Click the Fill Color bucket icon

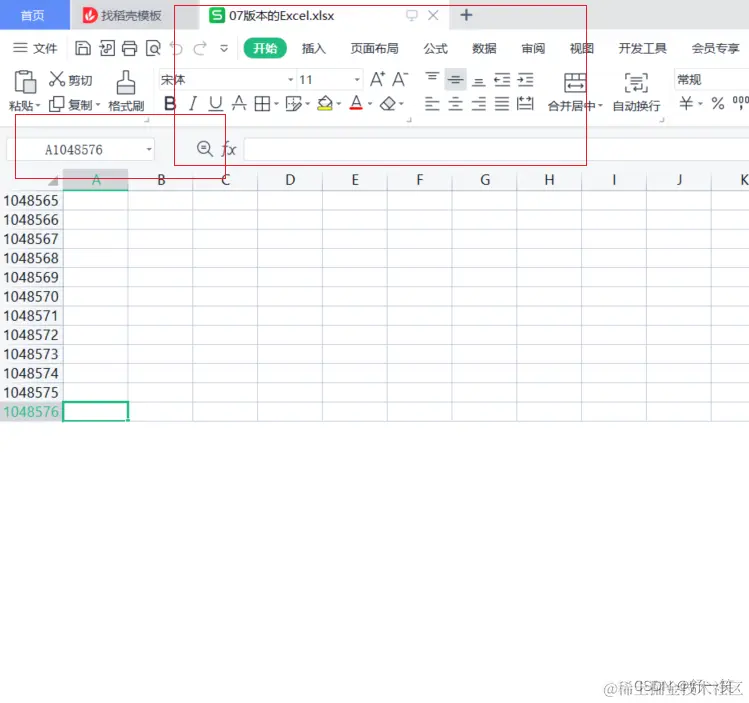[x=325, y=103]
